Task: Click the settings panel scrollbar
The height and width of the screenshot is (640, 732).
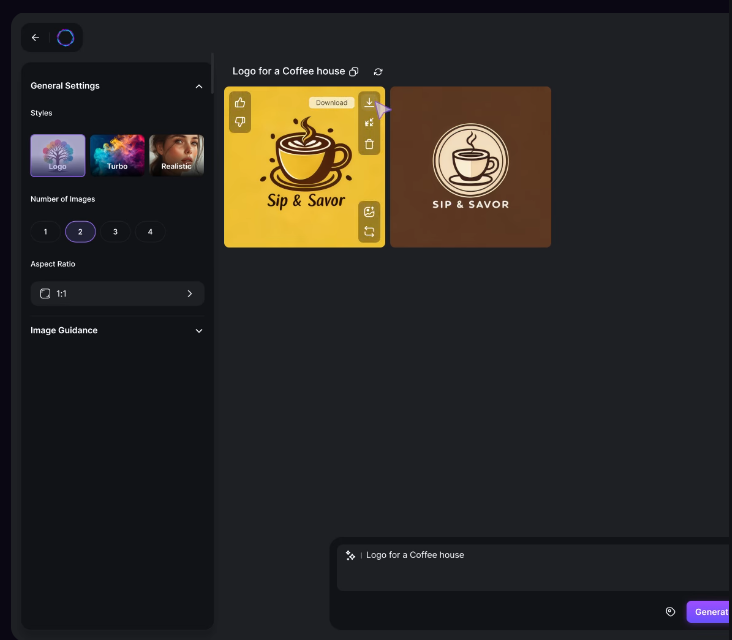Action: pyautogui.click(x=212, y=74)
